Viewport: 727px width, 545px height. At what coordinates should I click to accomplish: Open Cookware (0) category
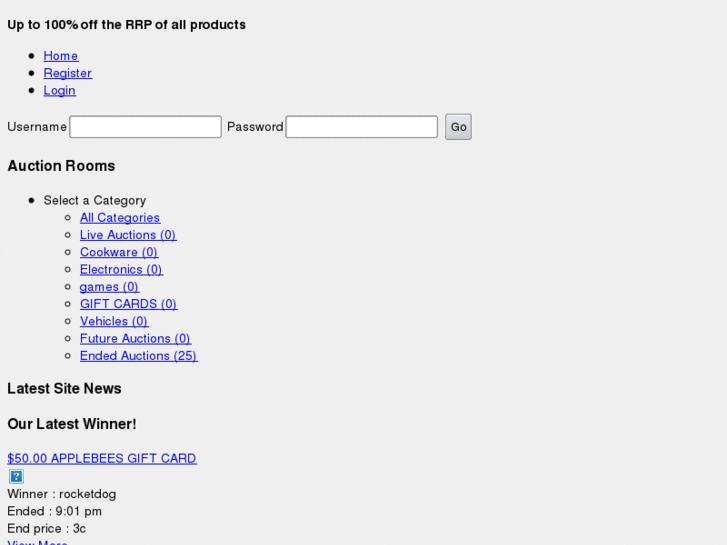click(118, 252)
